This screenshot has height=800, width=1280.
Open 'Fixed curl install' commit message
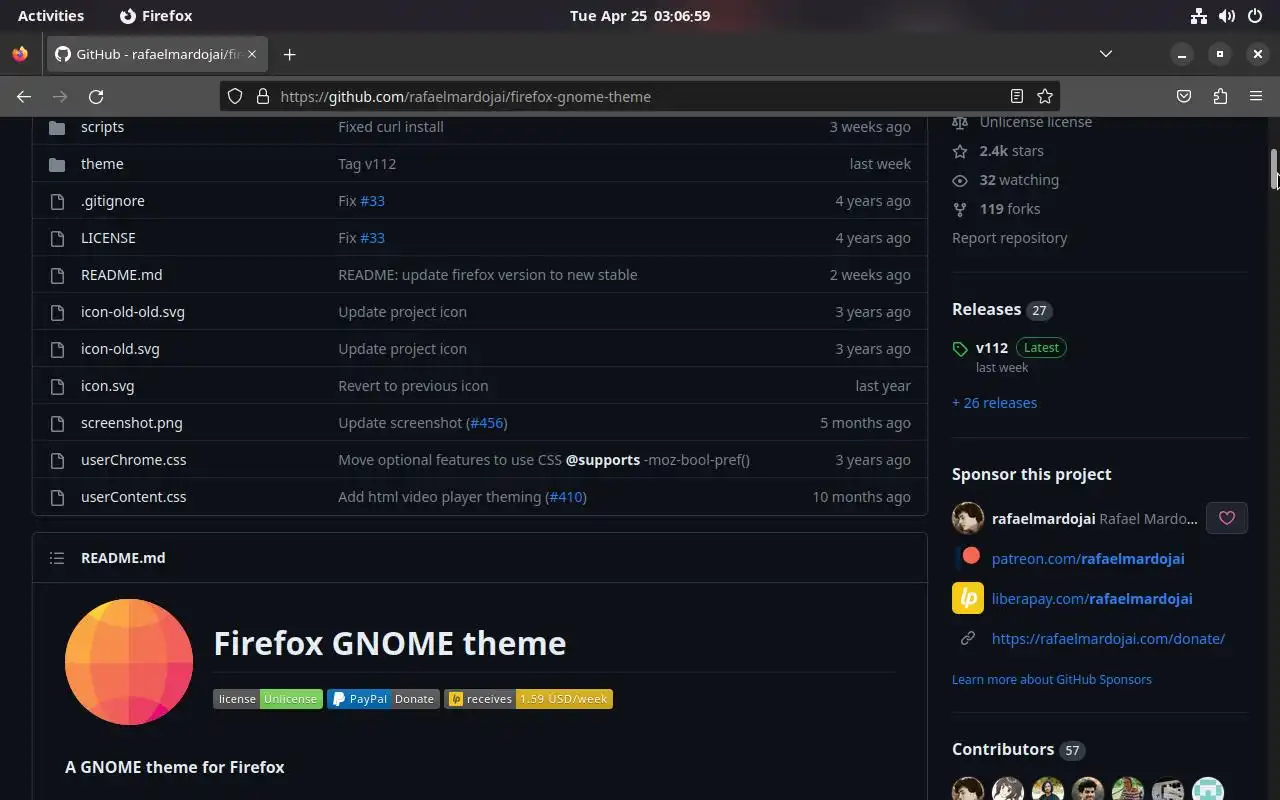[x=391, y=127]
